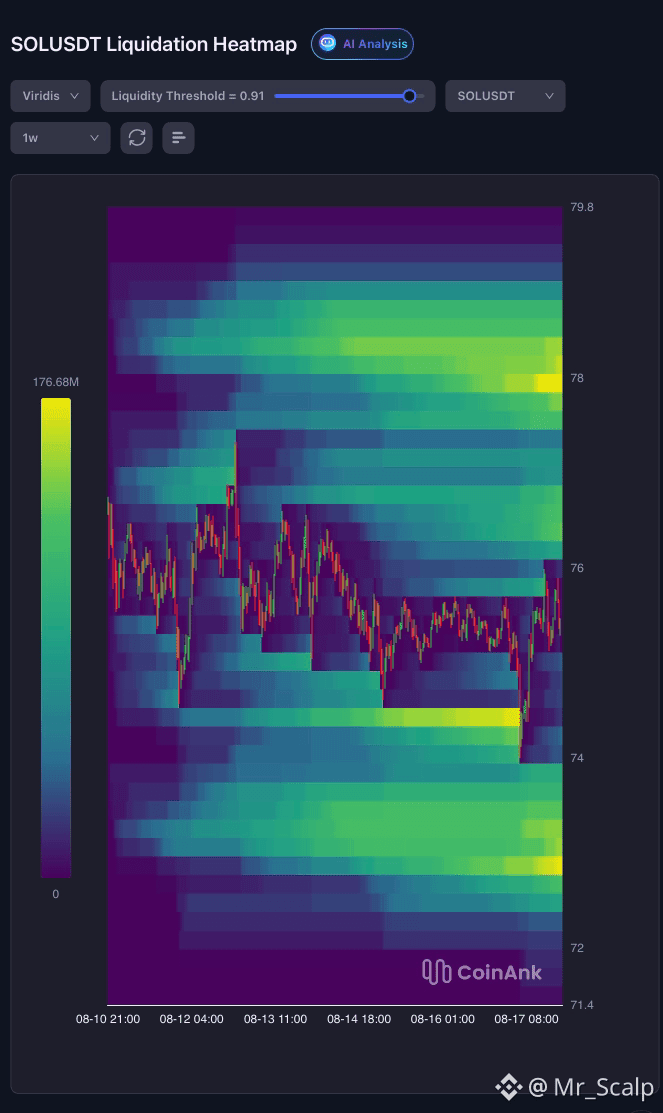
Task: Adjust the Liquidity Threshold slider handle
Action: click(409, 96)
